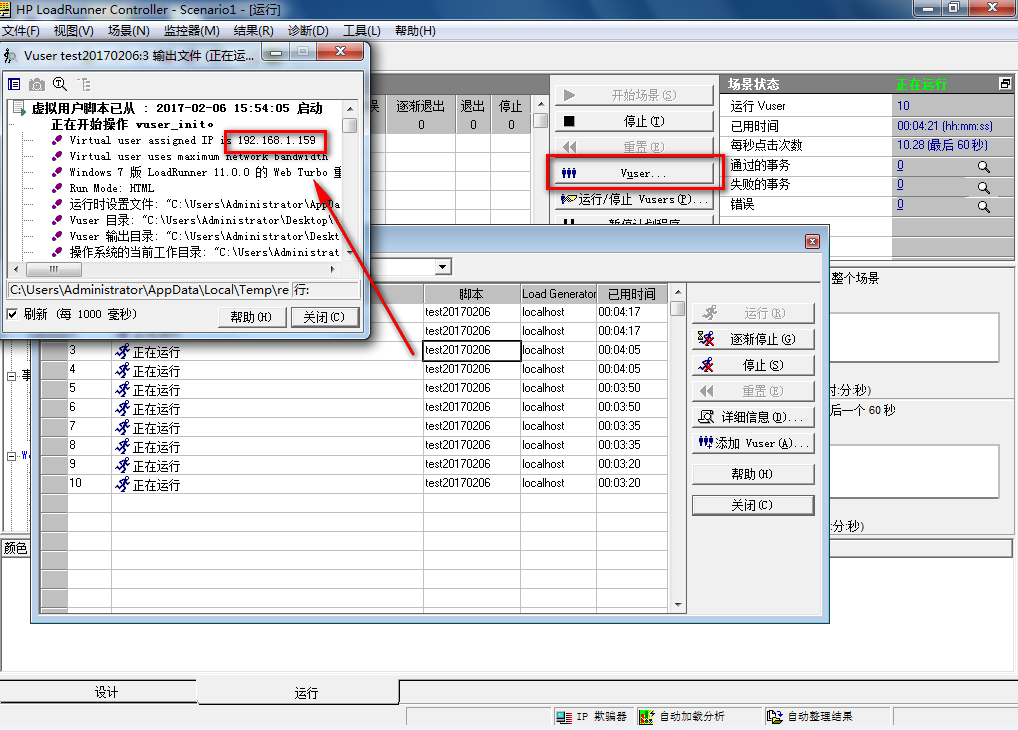1018x730 pixels.
Task: Click the Run/Stop Vusers button
Action: [x=634, y=199]
